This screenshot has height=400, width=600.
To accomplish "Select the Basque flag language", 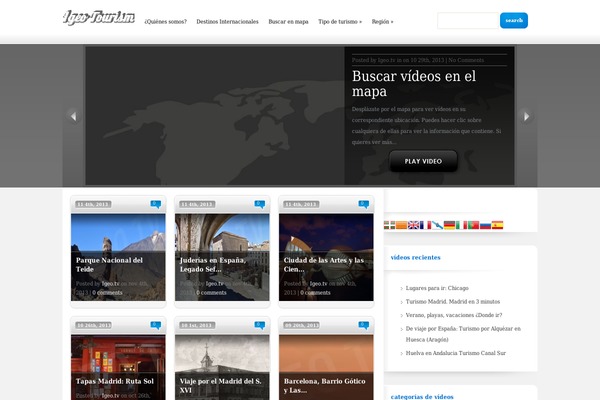I will click(390, 225).
